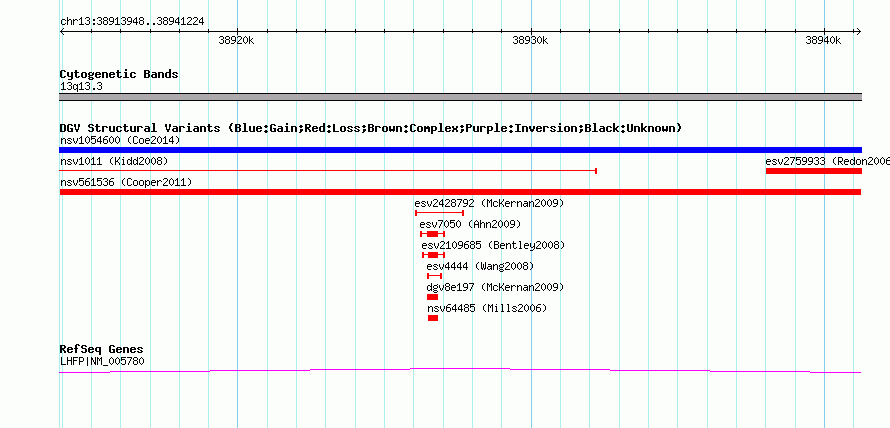The image size is (890, 428).
Task: Select the nsv1011 (Kidd2008) label
Action: [114, 161]
